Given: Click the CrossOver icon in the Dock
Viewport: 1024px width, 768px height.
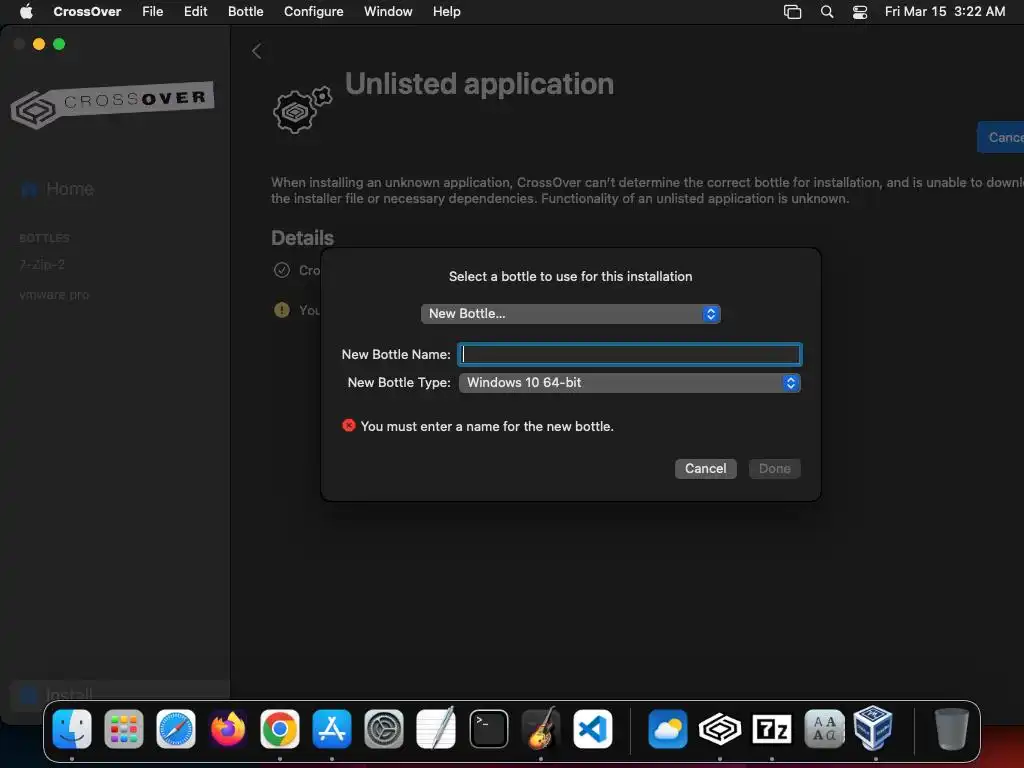Looking at the screenshot, I should tap(720, 729).
